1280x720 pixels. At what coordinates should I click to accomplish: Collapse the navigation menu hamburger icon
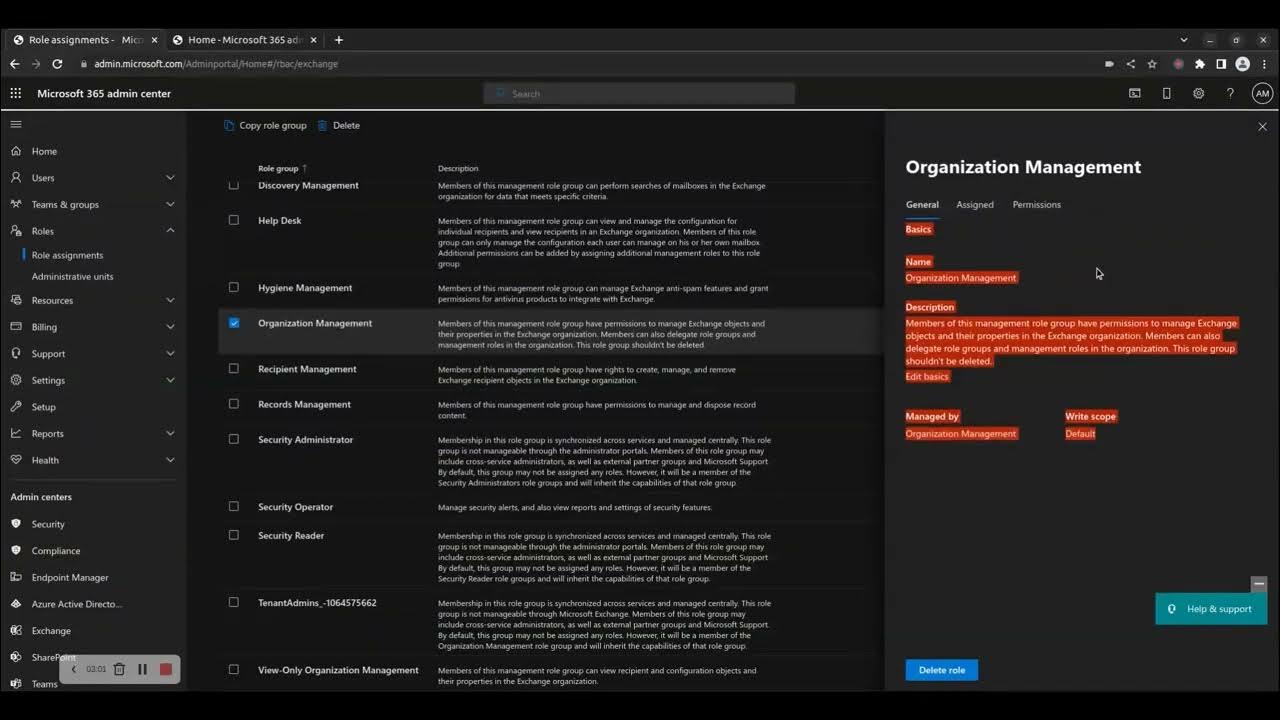16,124
